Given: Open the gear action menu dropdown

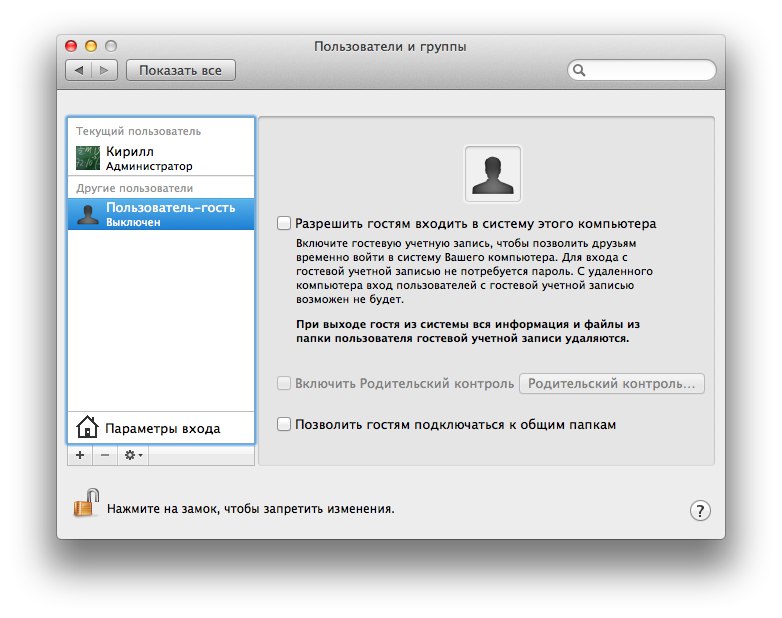Looking at the screenshot, I should coord(133,455).
